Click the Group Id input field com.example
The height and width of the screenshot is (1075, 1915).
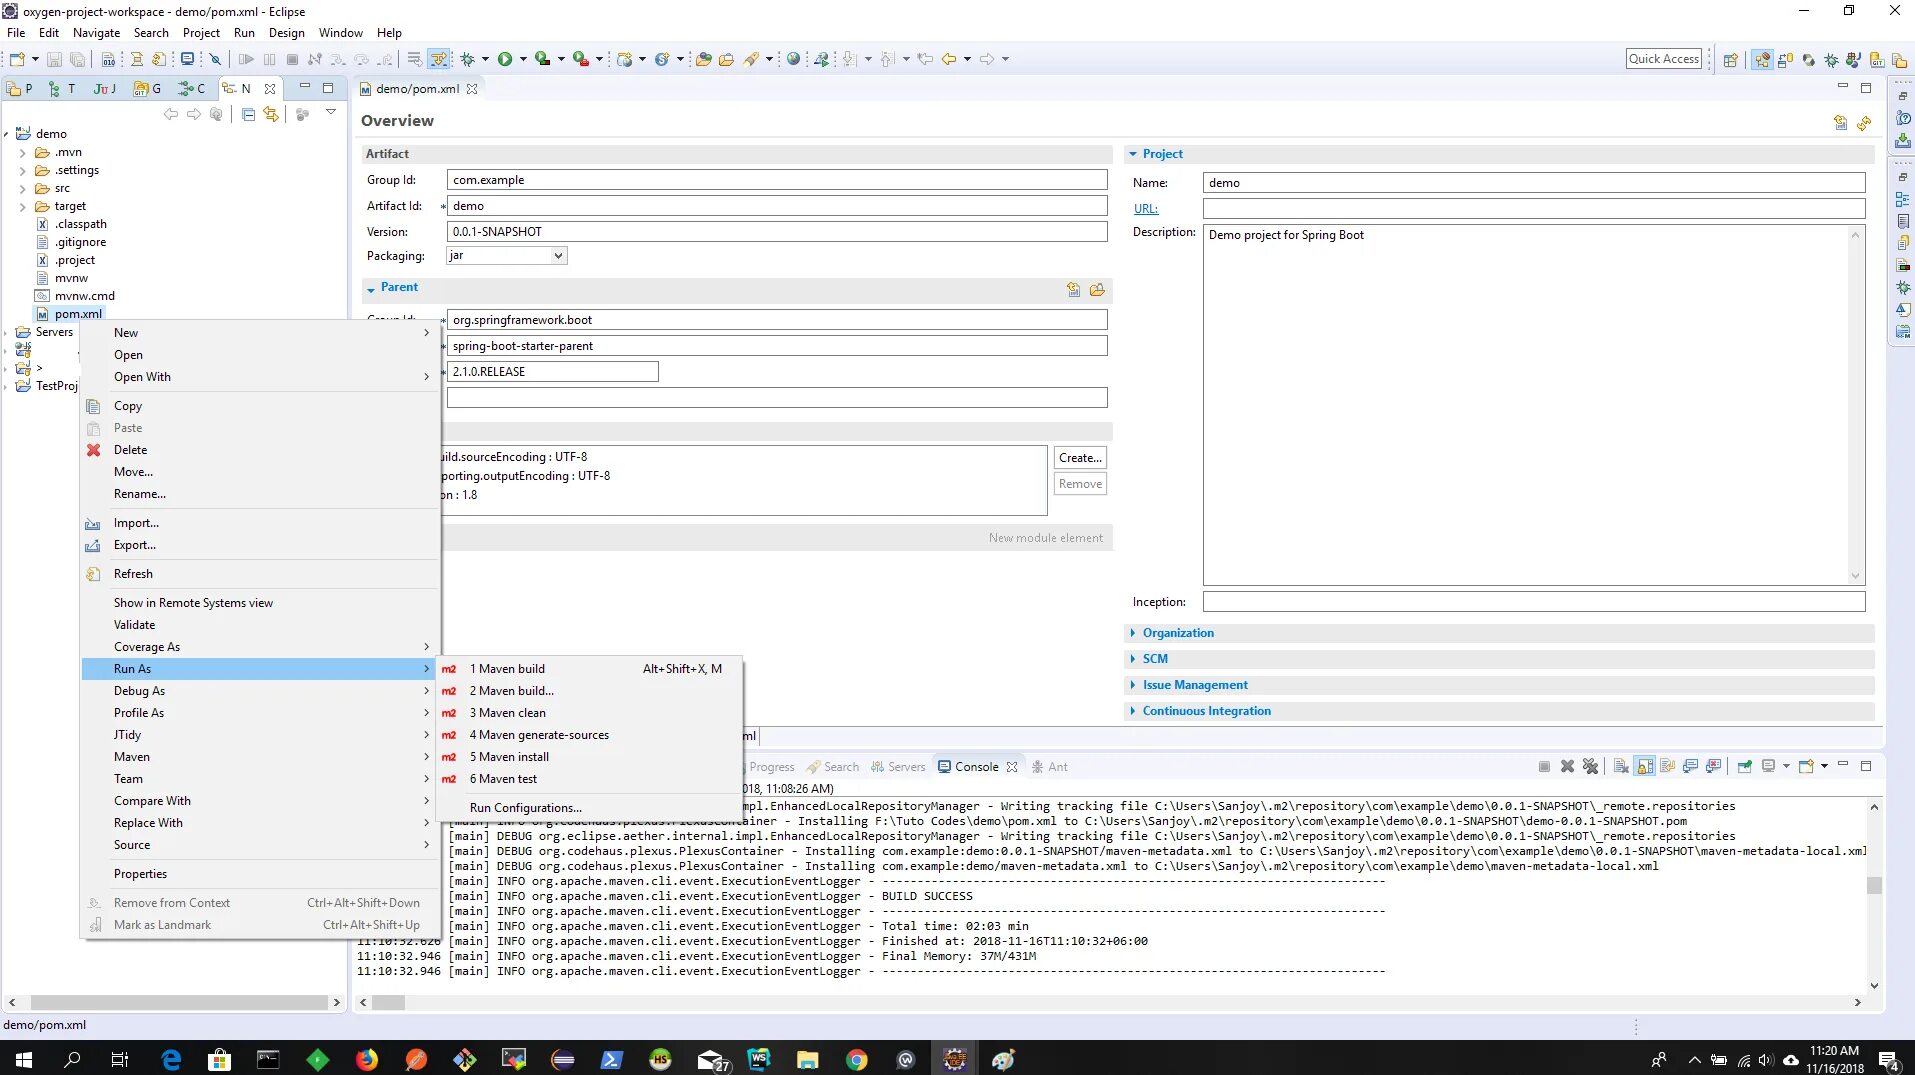click(x=777, y=180)
